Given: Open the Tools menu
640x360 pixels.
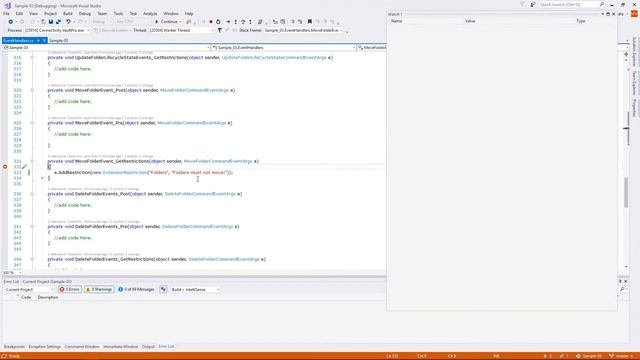Looking at the screenshot, I should point(118,13).
